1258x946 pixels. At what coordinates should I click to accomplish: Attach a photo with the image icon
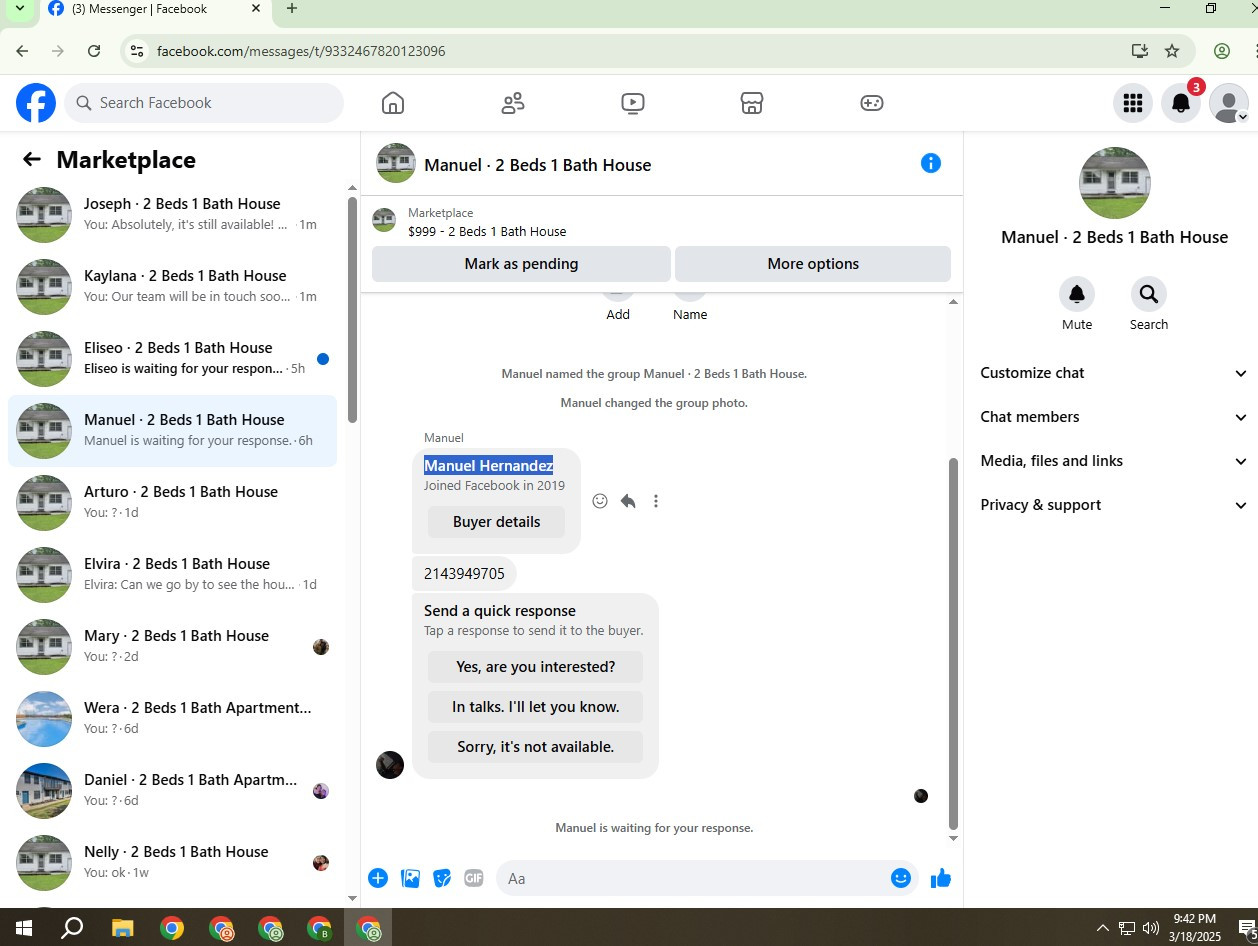pyautogui.click(x=410, y=878)
